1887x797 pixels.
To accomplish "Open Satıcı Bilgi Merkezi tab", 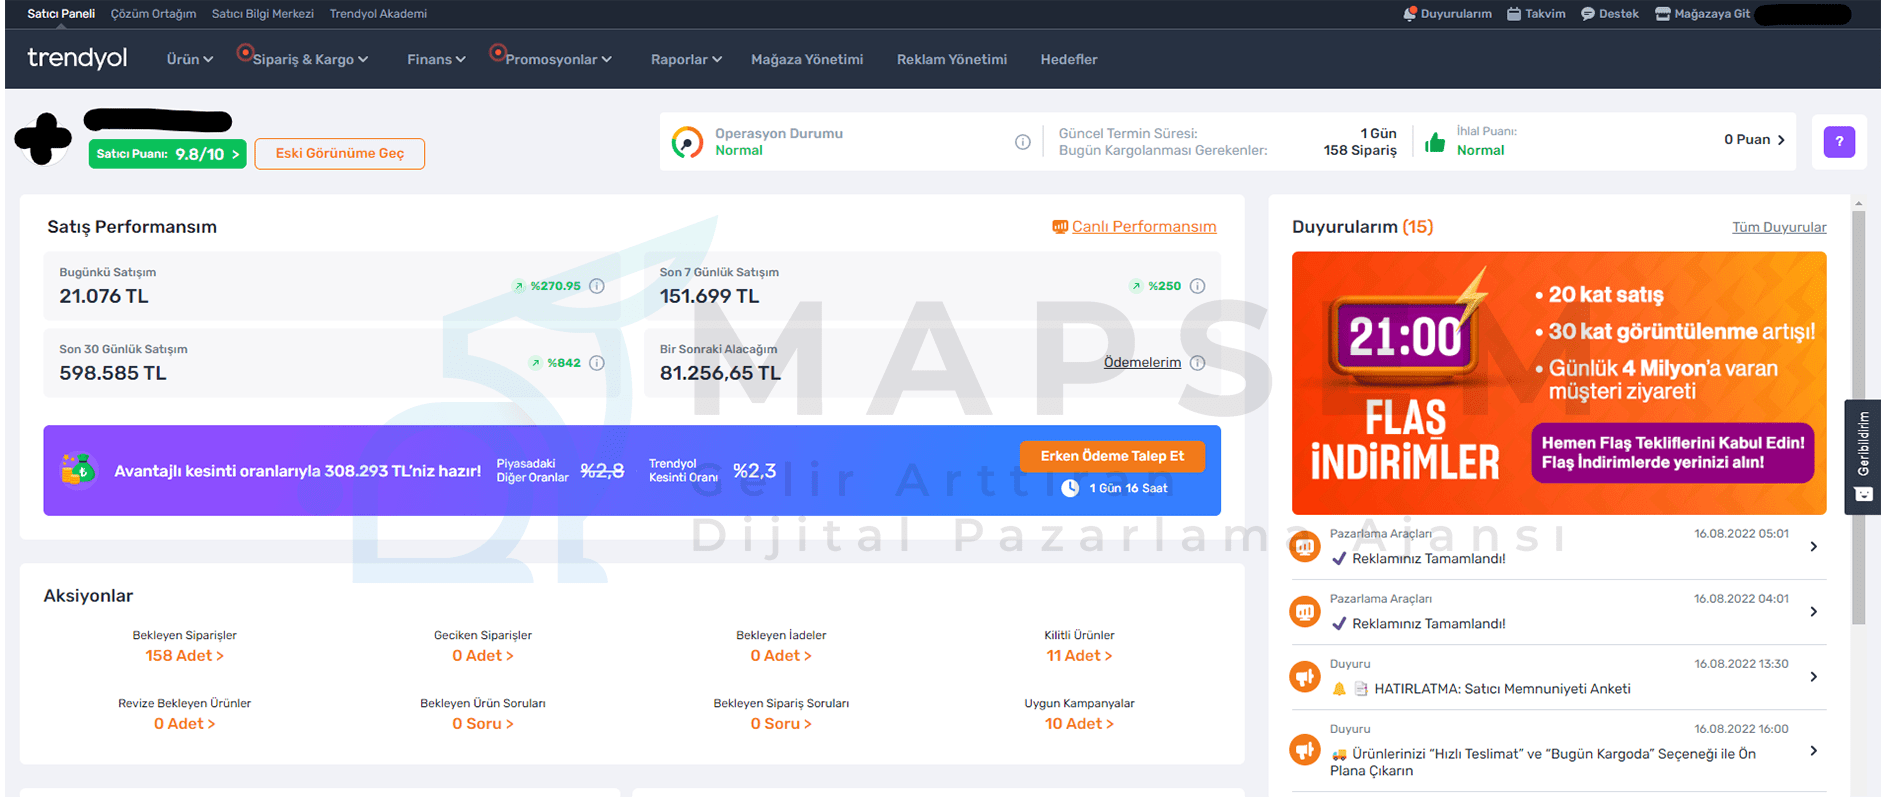I will point(263,14).
